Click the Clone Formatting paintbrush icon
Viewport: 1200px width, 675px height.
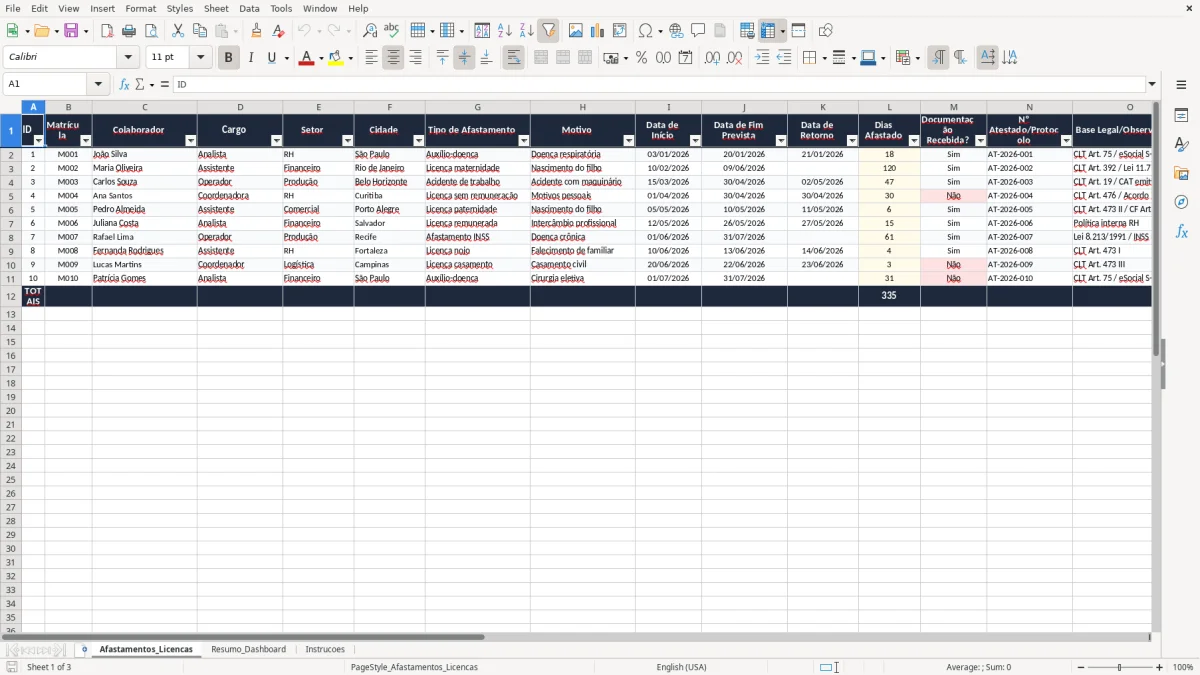[256, 31]
